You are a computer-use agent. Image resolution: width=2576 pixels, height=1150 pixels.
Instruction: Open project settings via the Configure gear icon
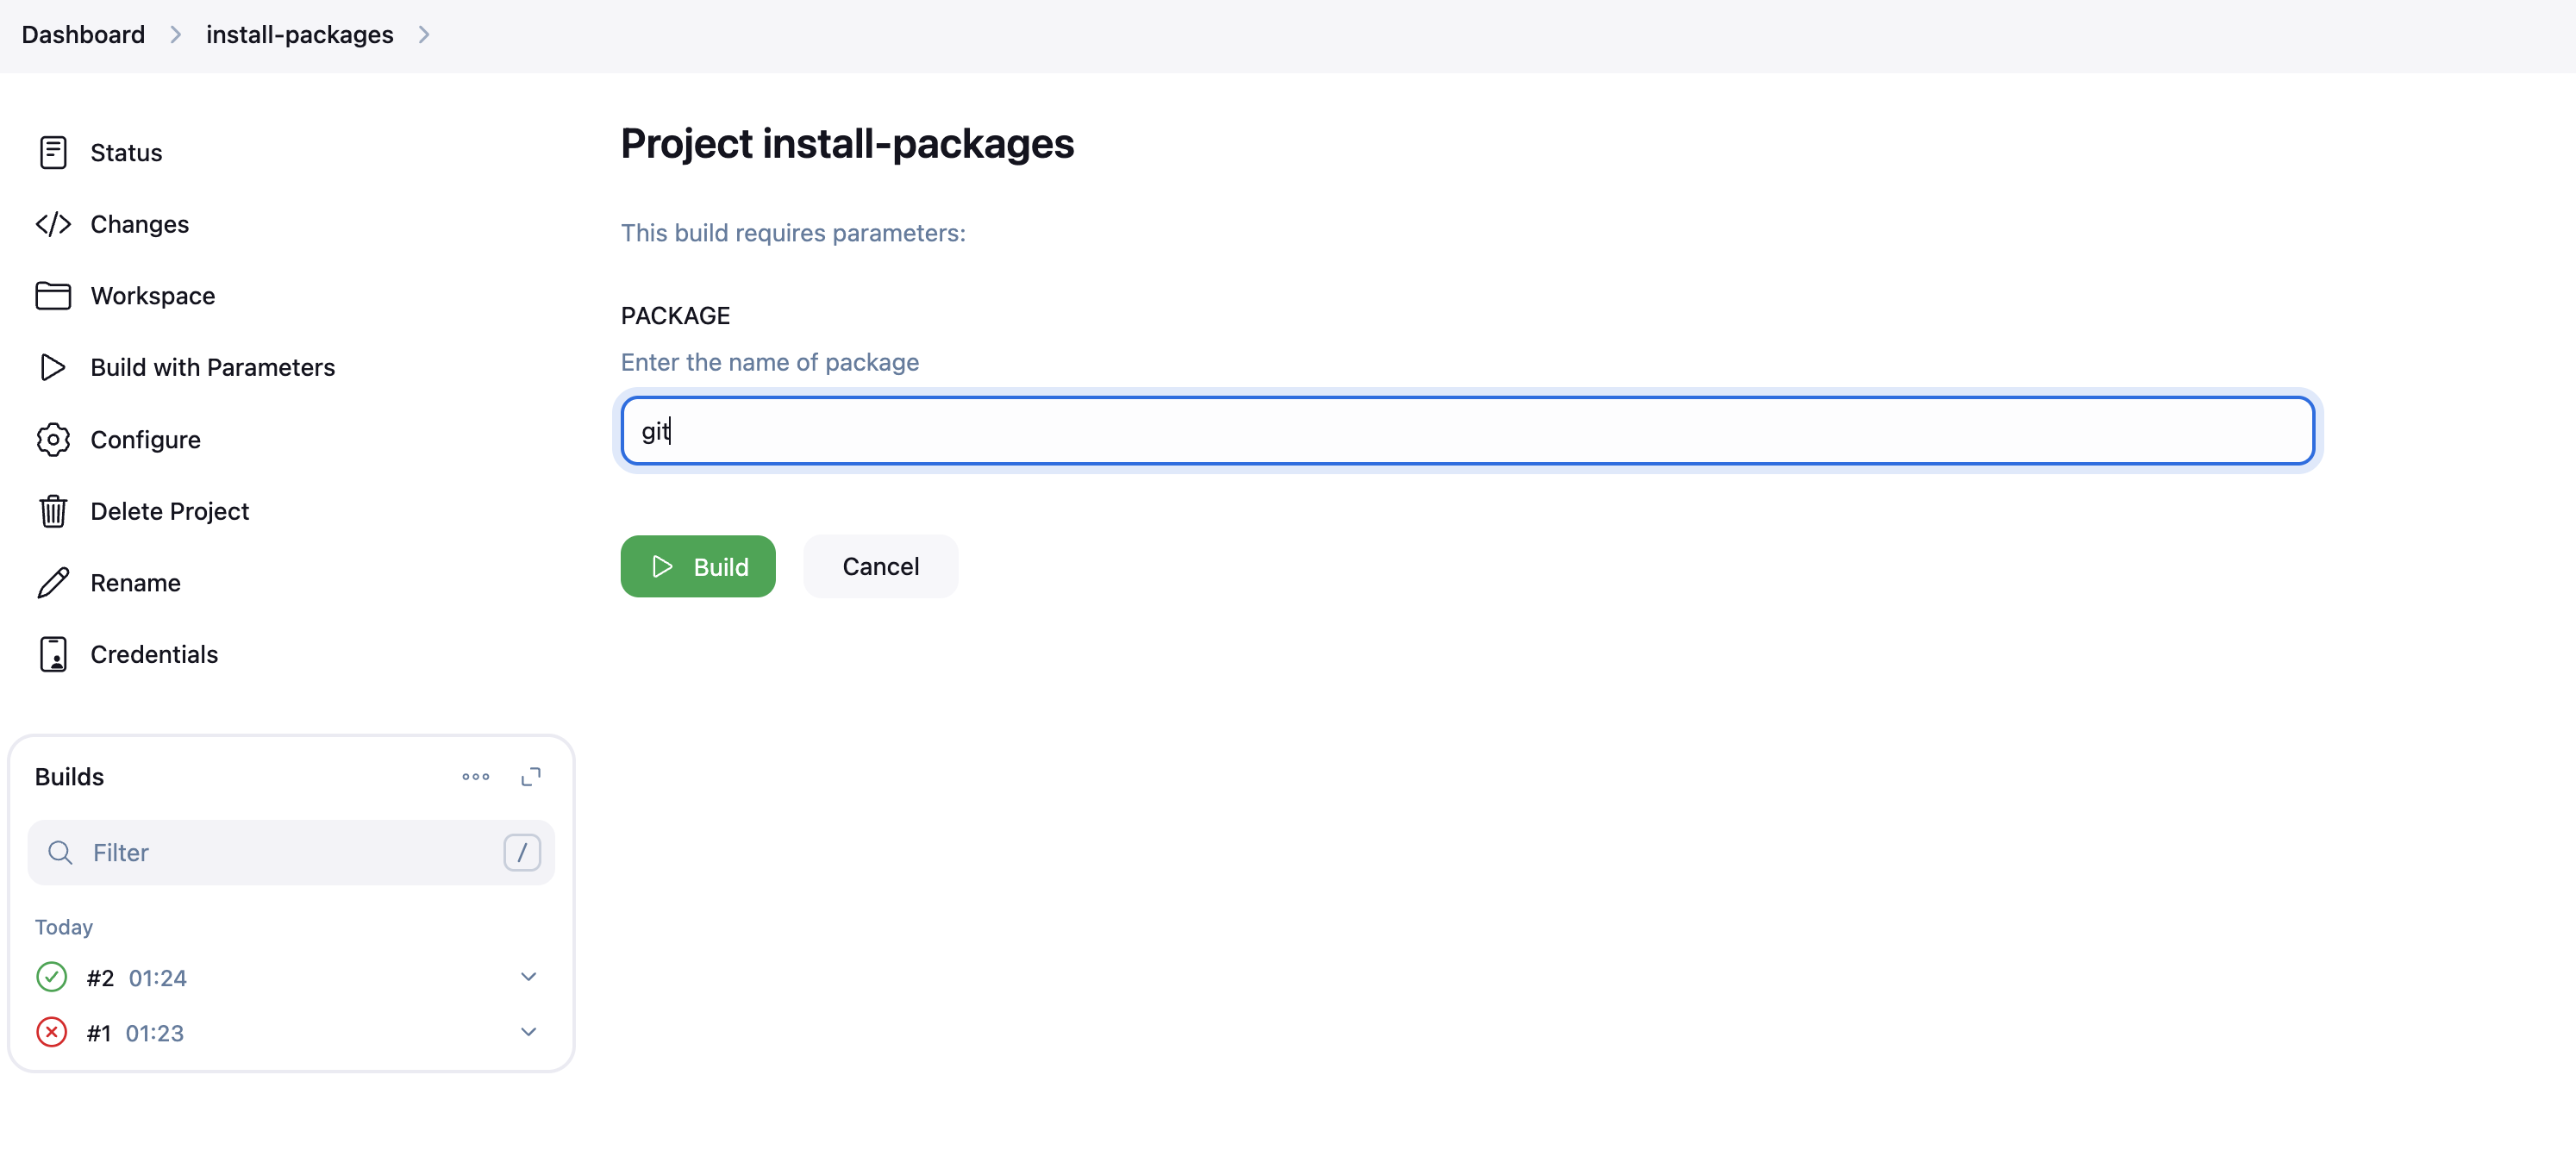click(53, 439)
